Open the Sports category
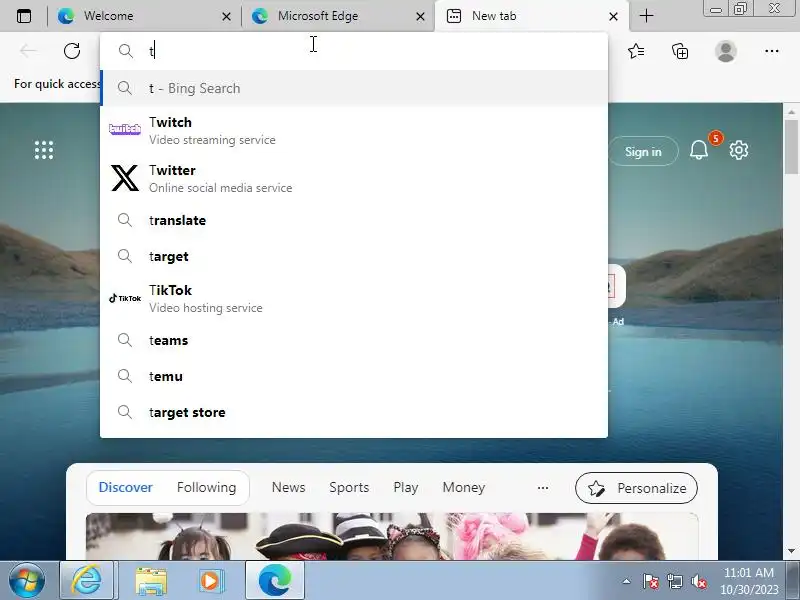This screenshot has width=800, height=600. 349,488
